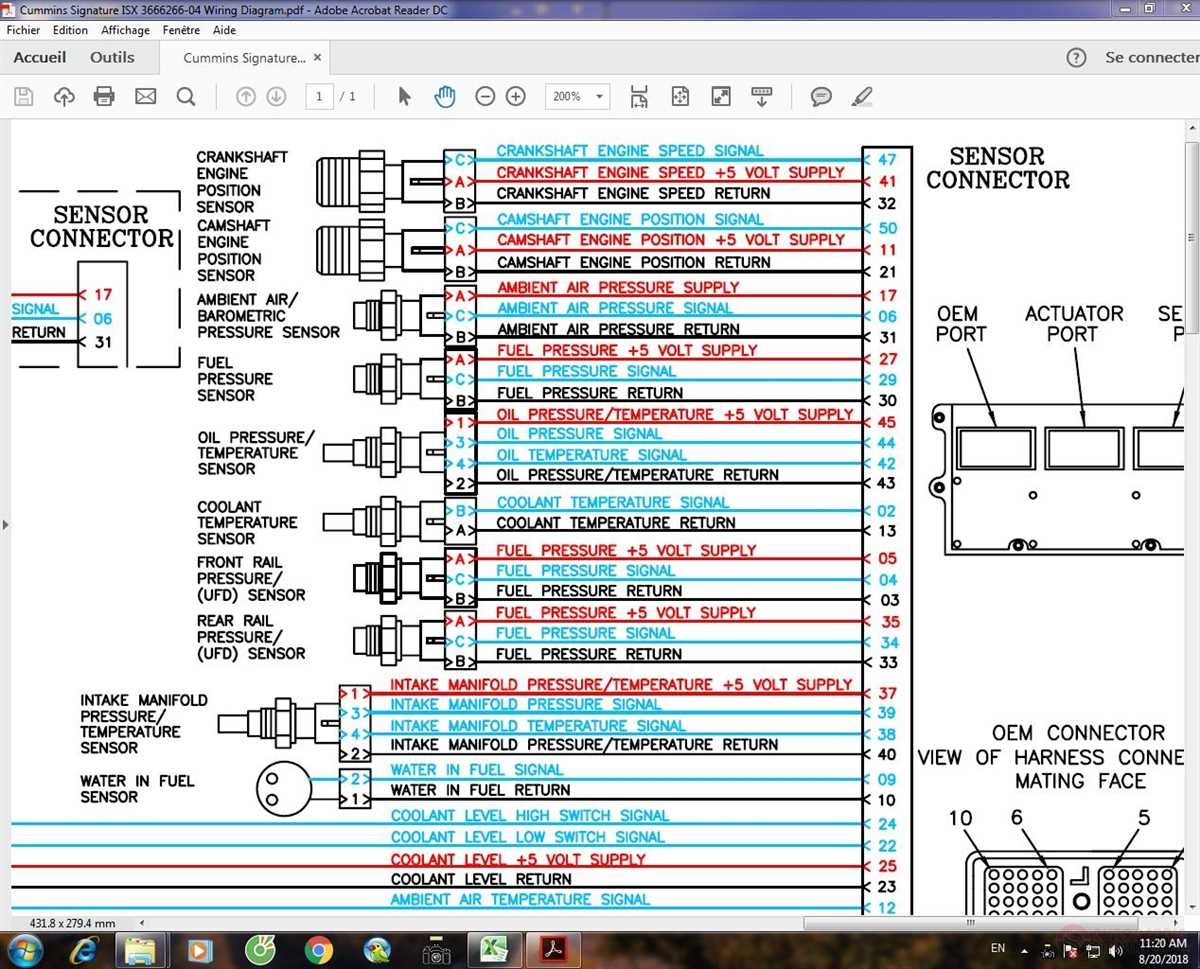The width and height of the screenshot is (1200, 969).
Task: Select the arrow selection tool
Action: point(404,96)
